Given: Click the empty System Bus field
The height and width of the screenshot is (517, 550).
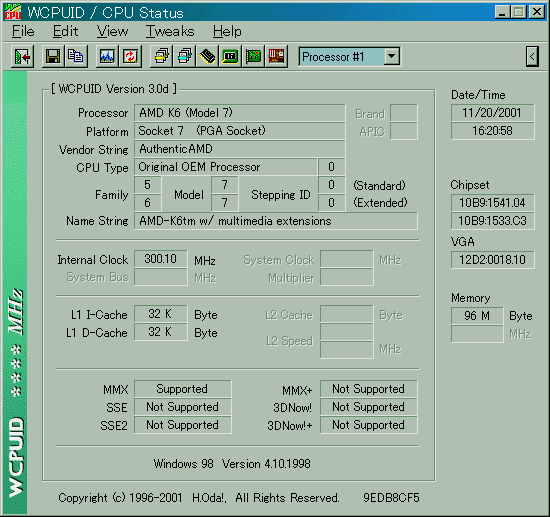Looking at the screenshot, I should [x=161, y=277].
